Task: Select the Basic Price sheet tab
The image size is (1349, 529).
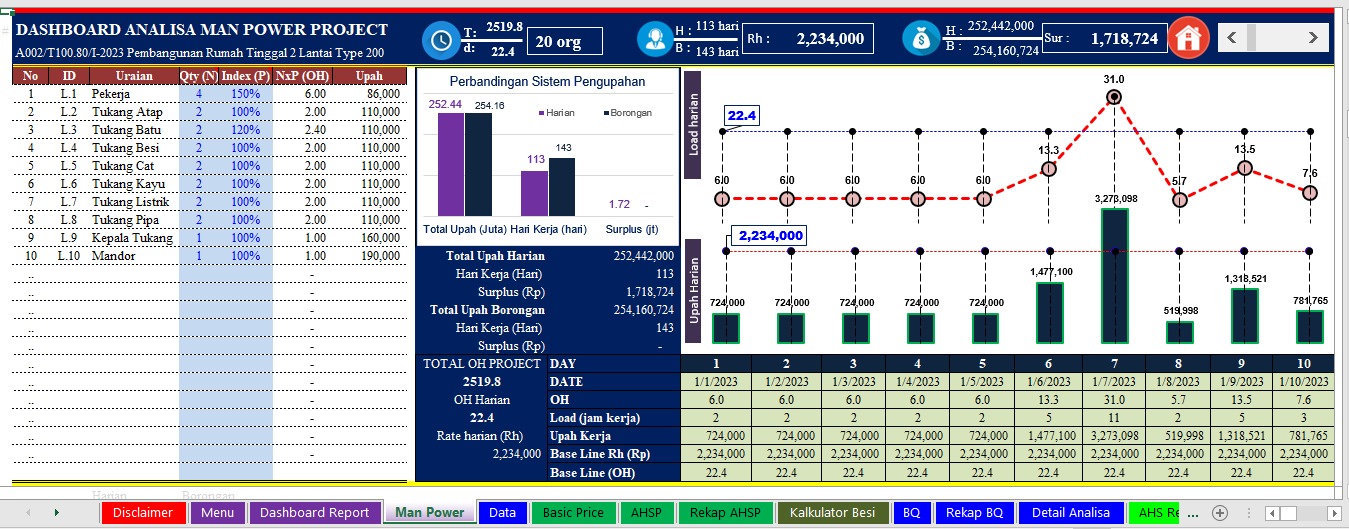Action: 572,512
